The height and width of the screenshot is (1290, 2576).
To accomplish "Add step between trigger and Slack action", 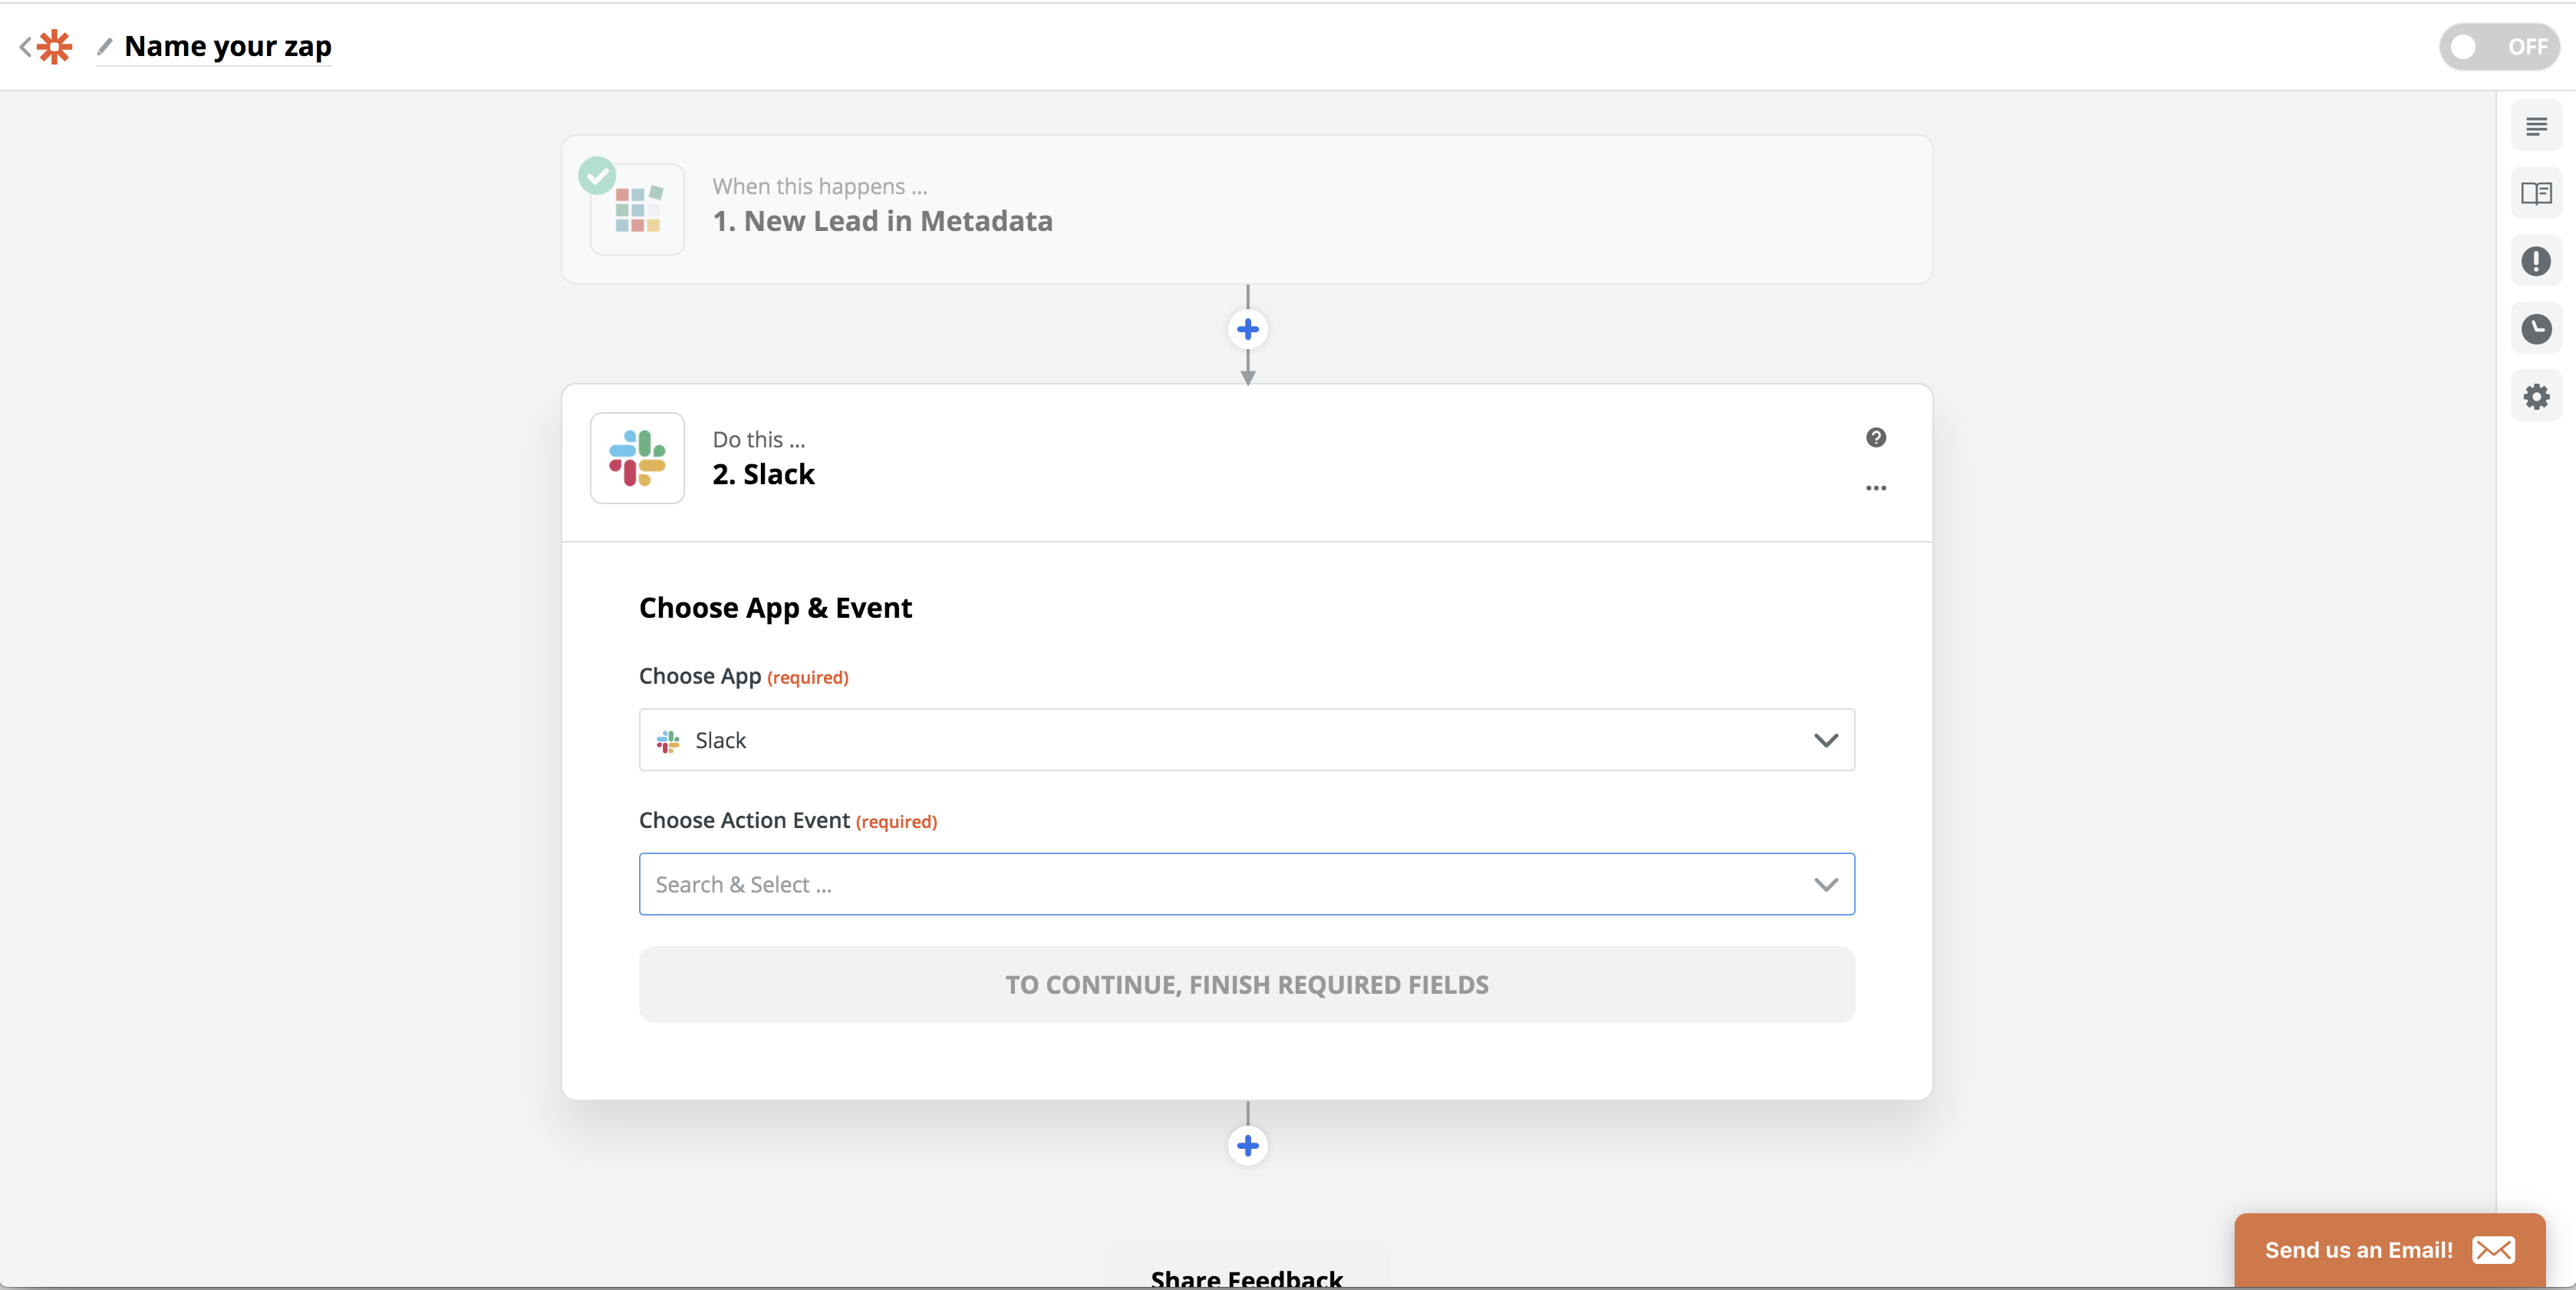I will coord(1247,329).
